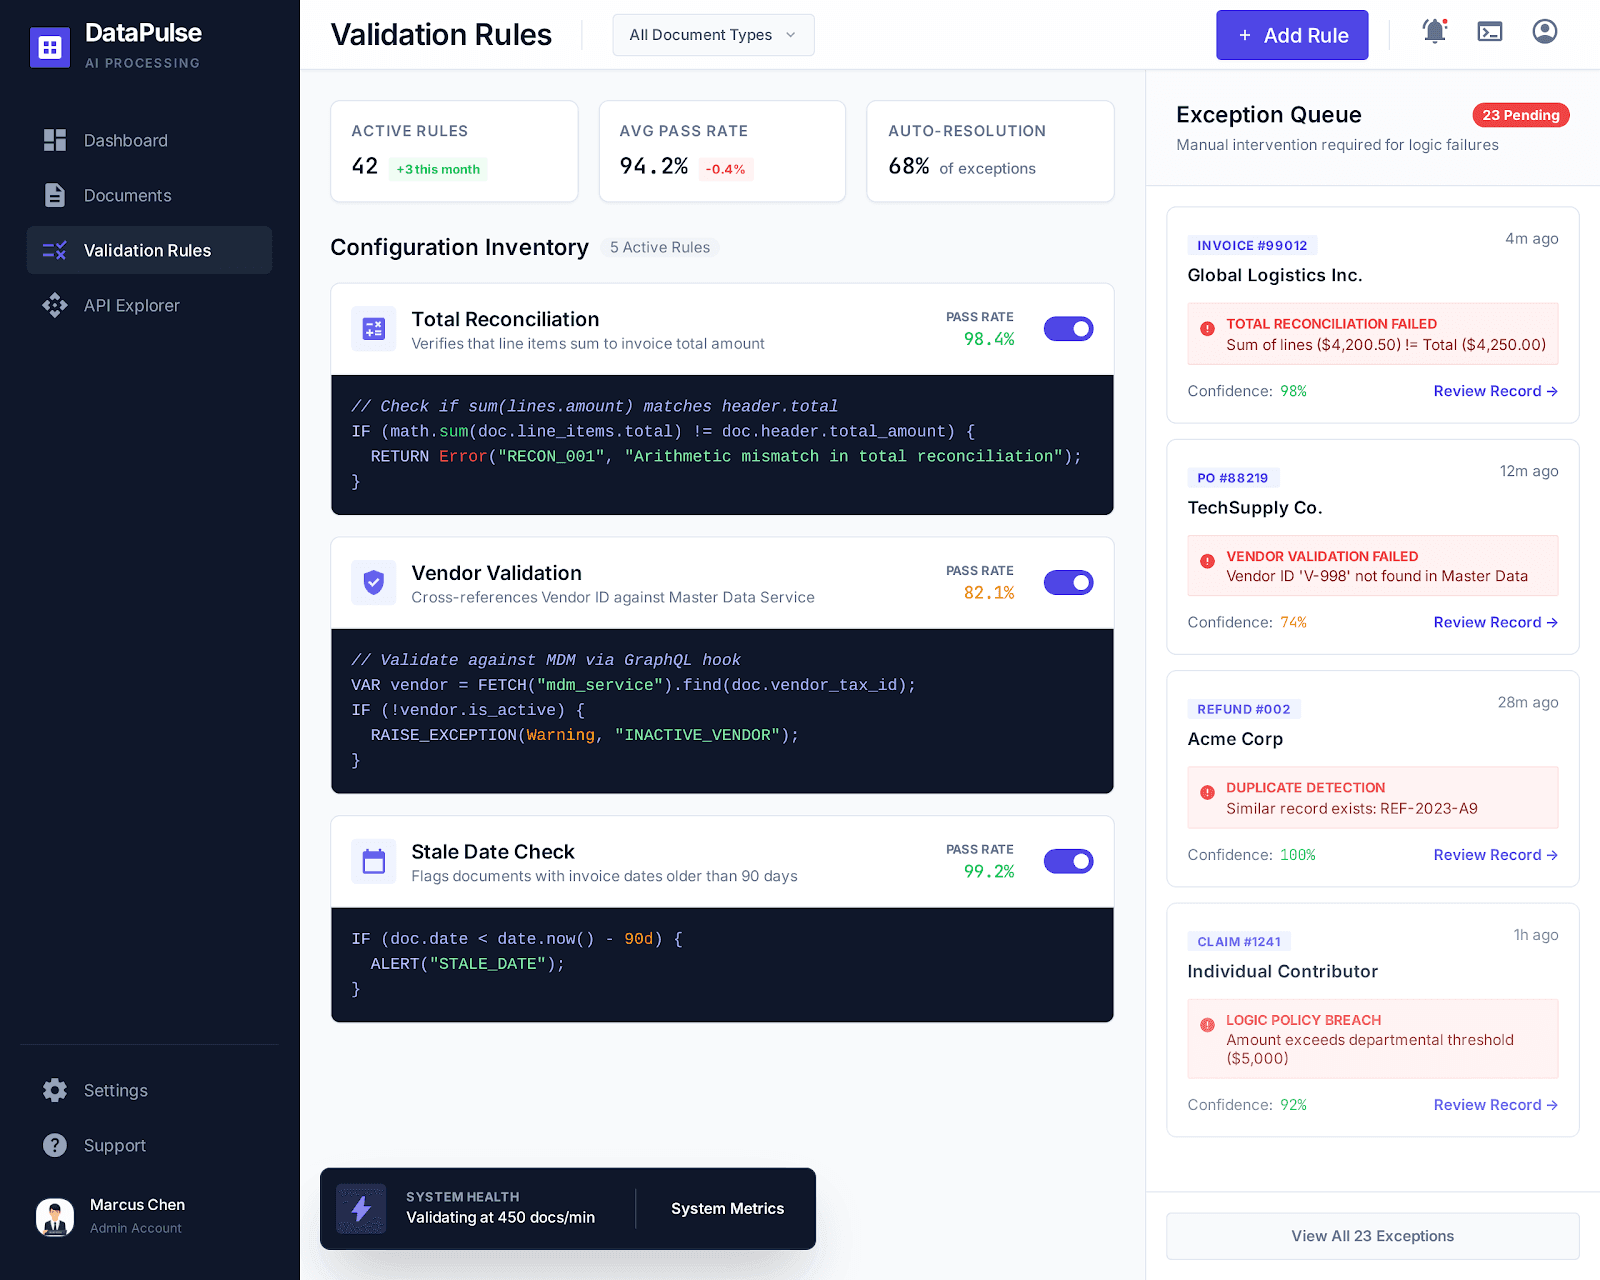Screen dimensions: 1600x1280
Task: Click the Vendor Validation shield icon
Action: point(373,583)
